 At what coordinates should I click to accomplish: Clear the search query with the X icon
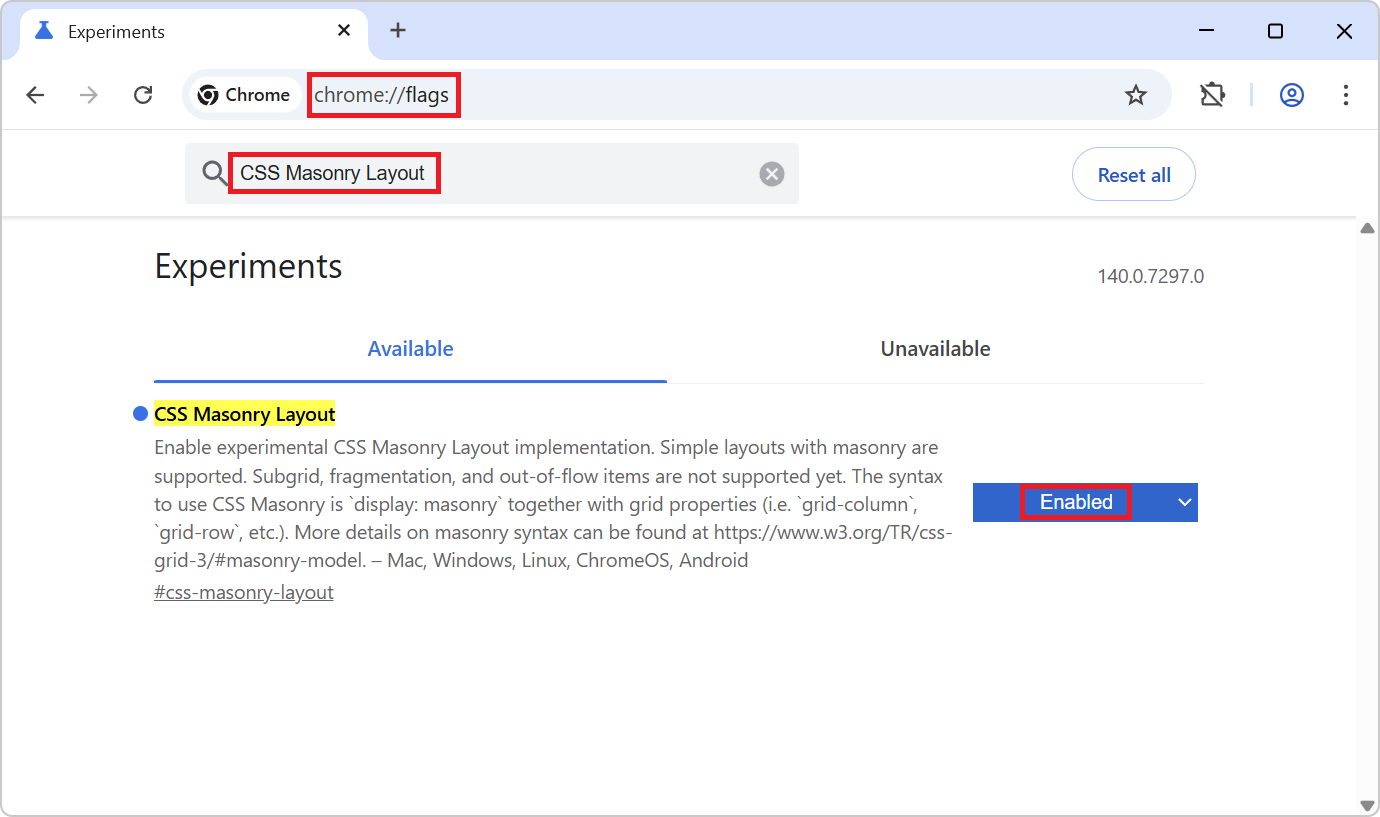(771, 173)
